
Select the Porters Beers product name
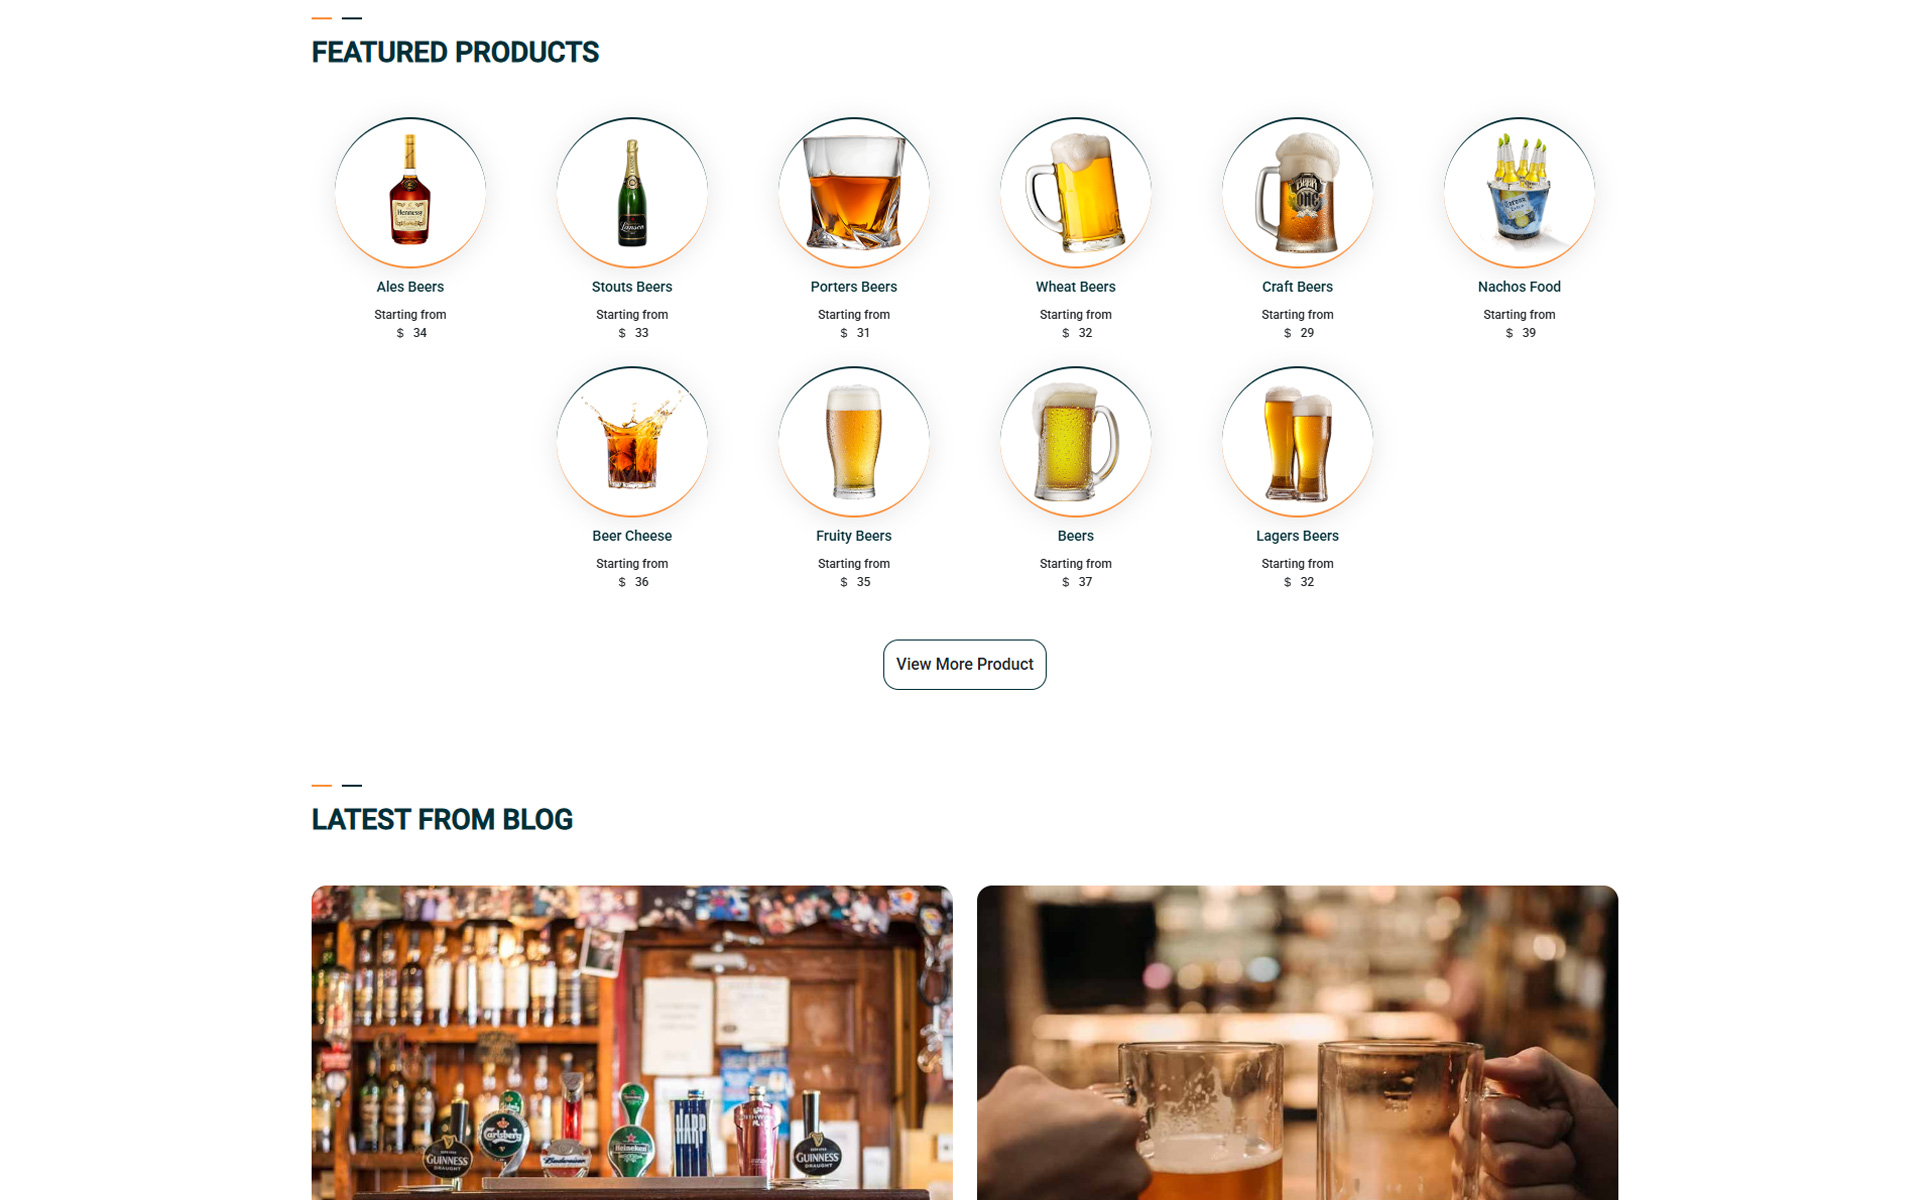pyautogui.click(x=854, y=287)
